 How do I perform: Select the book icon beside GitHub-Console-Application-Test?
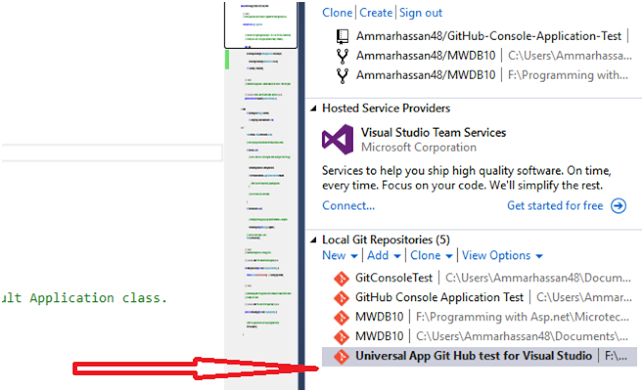tap(342, 36)
